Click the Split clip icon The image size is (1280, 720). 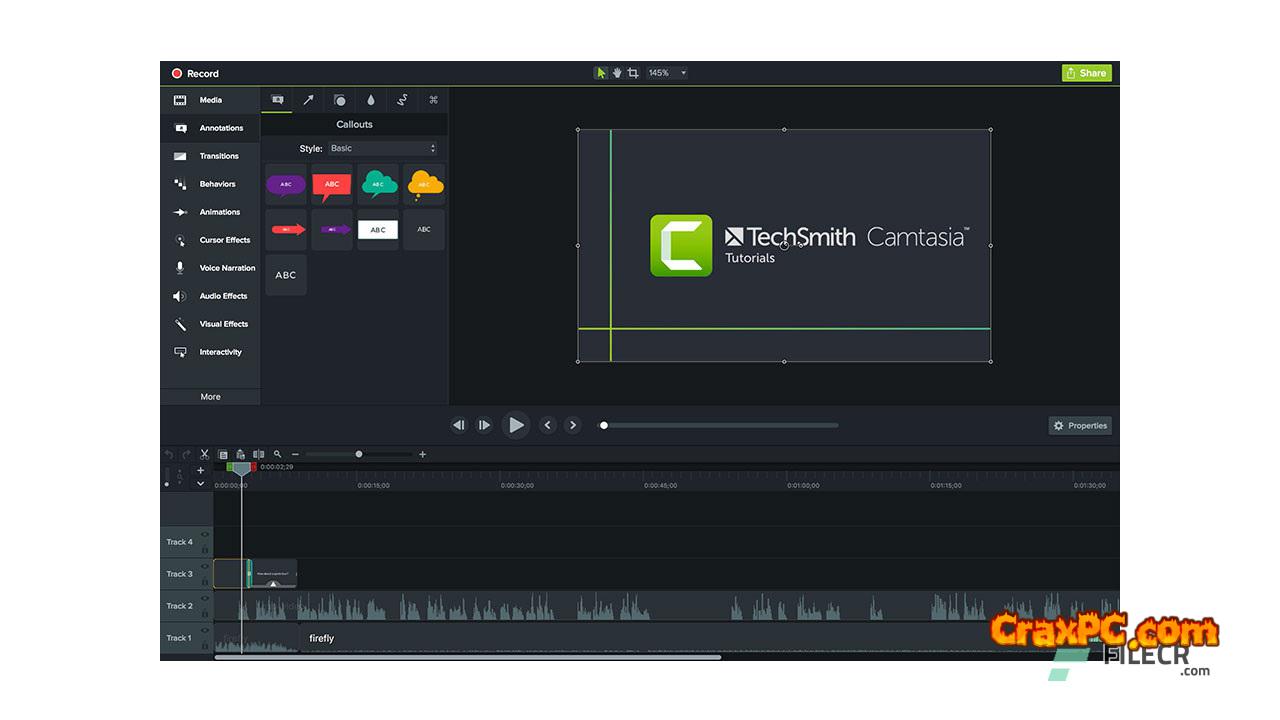coord(258,454)
